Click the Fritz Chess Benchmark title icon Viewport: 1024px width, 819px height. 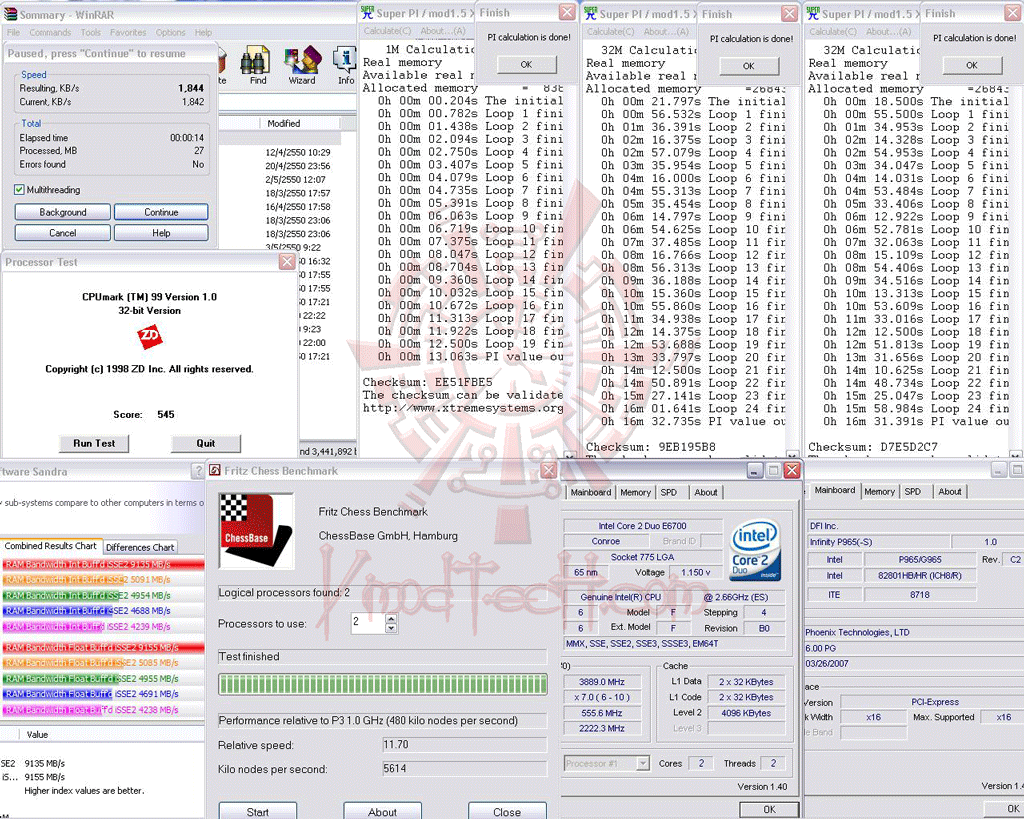coord(214,470)
